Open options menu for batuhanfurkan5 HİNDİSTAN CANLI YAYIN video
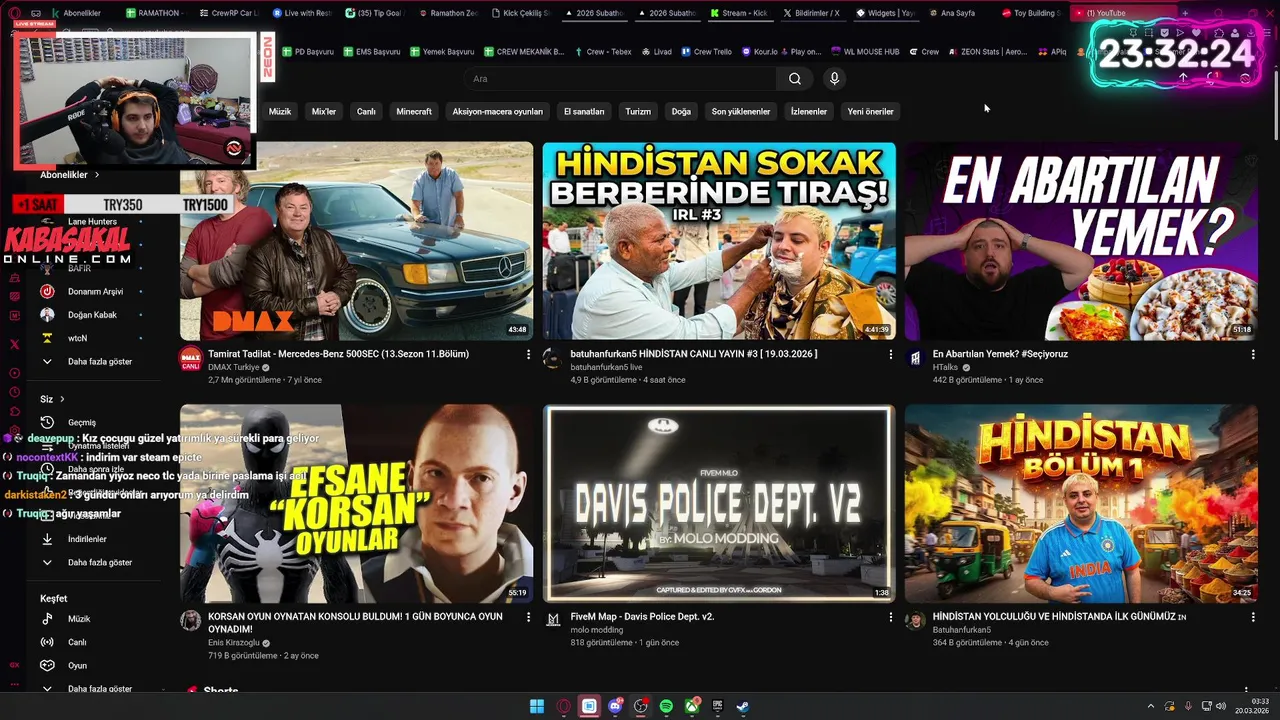1280x720 pixels. point(890,354)
